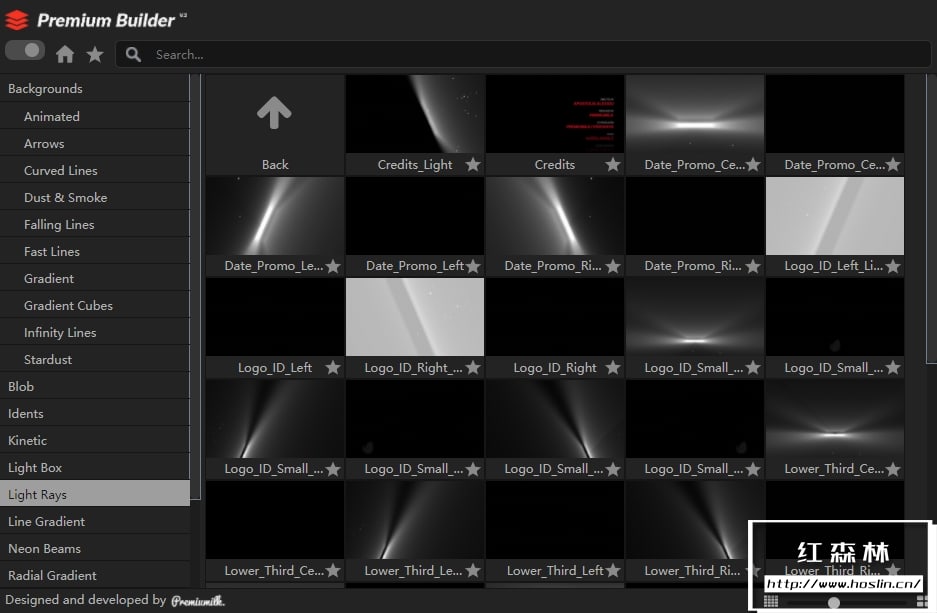
Task: Select the highlighted Light Rays category
Action: point(95,494)
